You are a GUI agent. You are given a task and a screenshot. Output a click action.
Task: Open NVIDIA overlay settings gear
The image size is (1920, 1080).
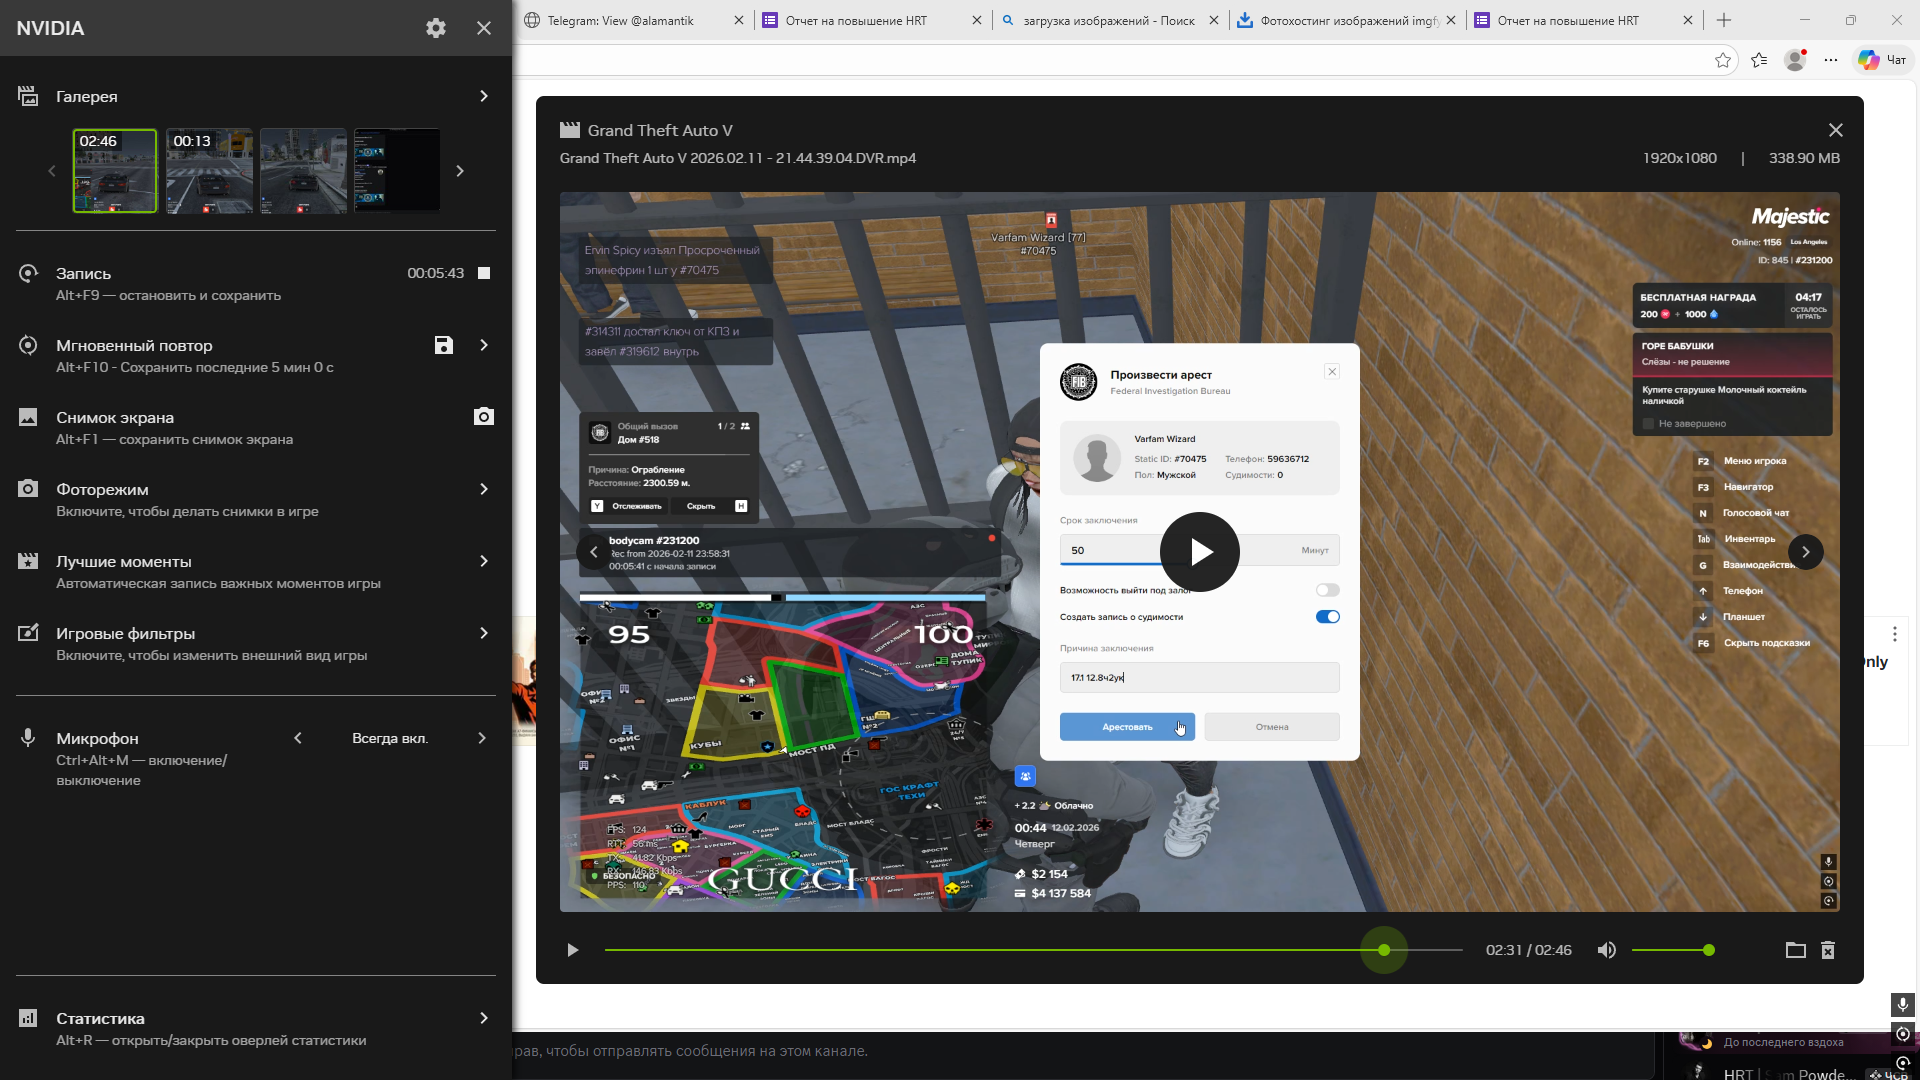click(x=435, y=28)
